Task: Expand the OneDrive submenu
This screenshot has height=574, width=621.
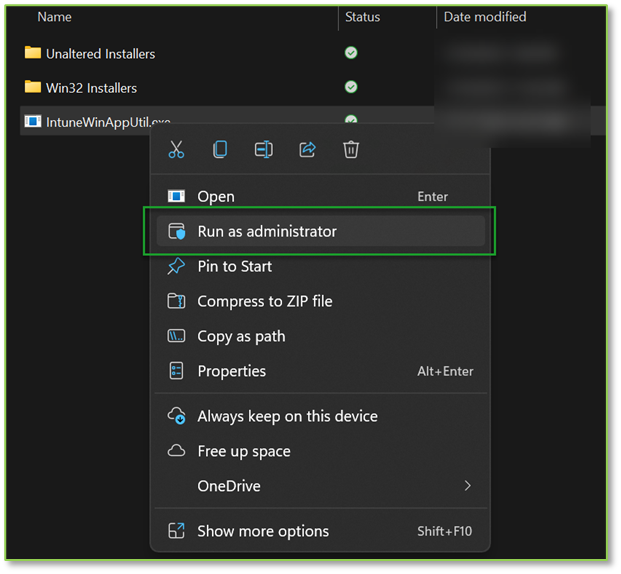Action: point(320,486)
